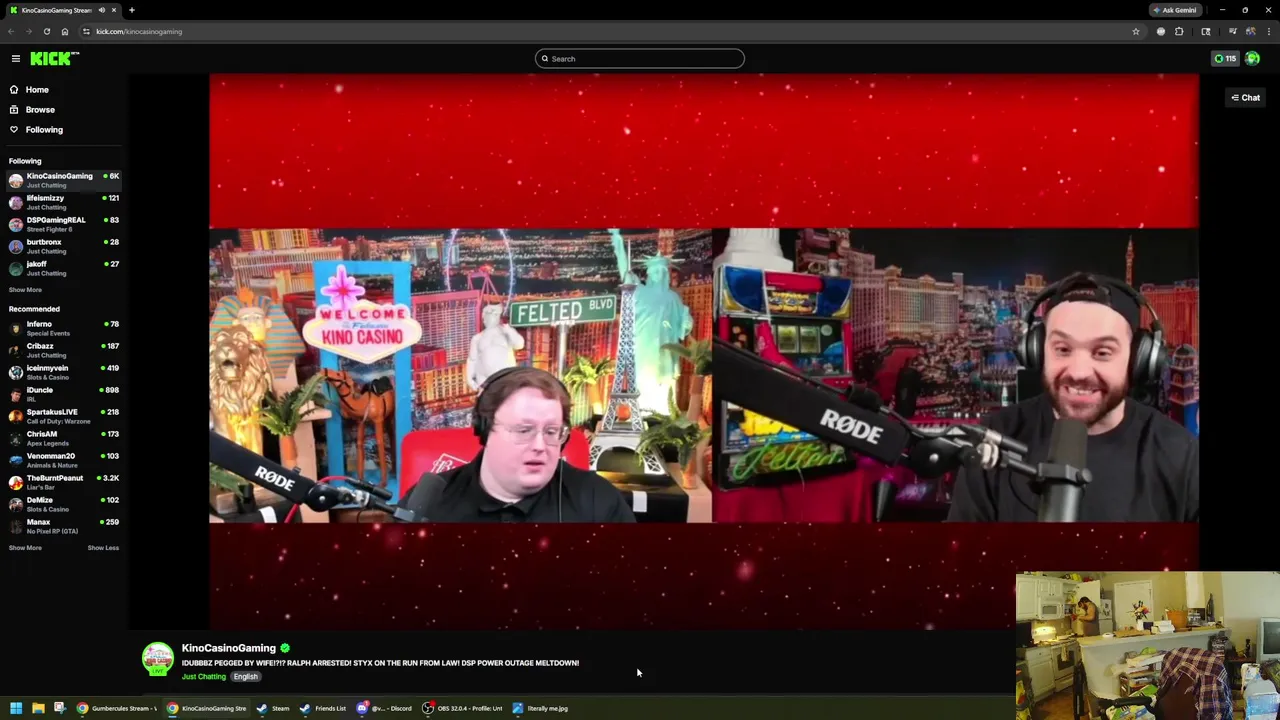Open the ChrisAM recommended channel
Screen dimensions: 1280x720
pyautogui.click(x=64, y=438)
